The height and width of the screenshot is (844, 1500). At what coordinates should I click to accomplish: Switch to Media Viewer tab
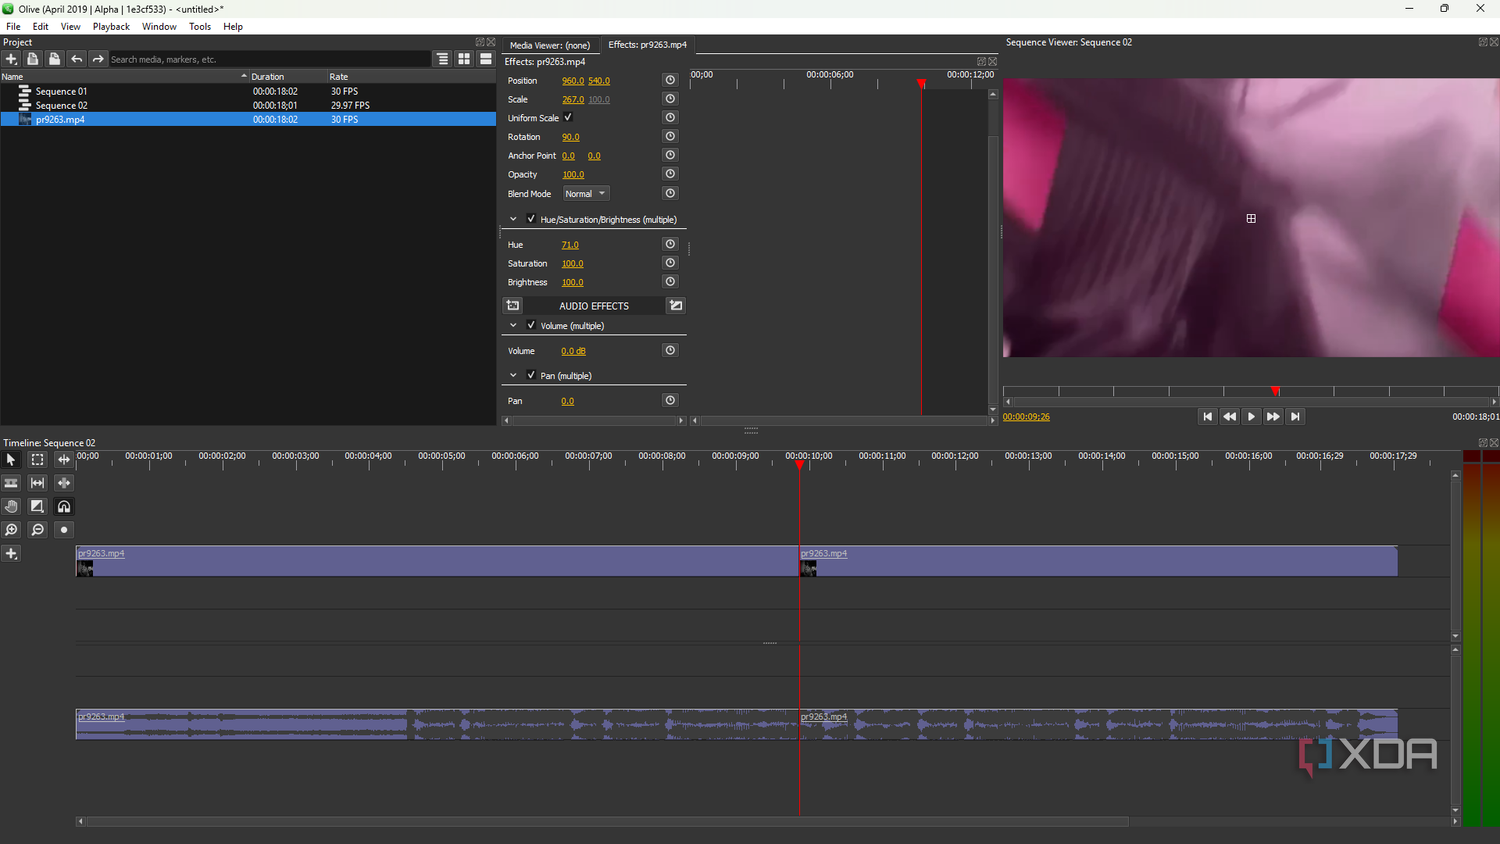coord(550,45)
